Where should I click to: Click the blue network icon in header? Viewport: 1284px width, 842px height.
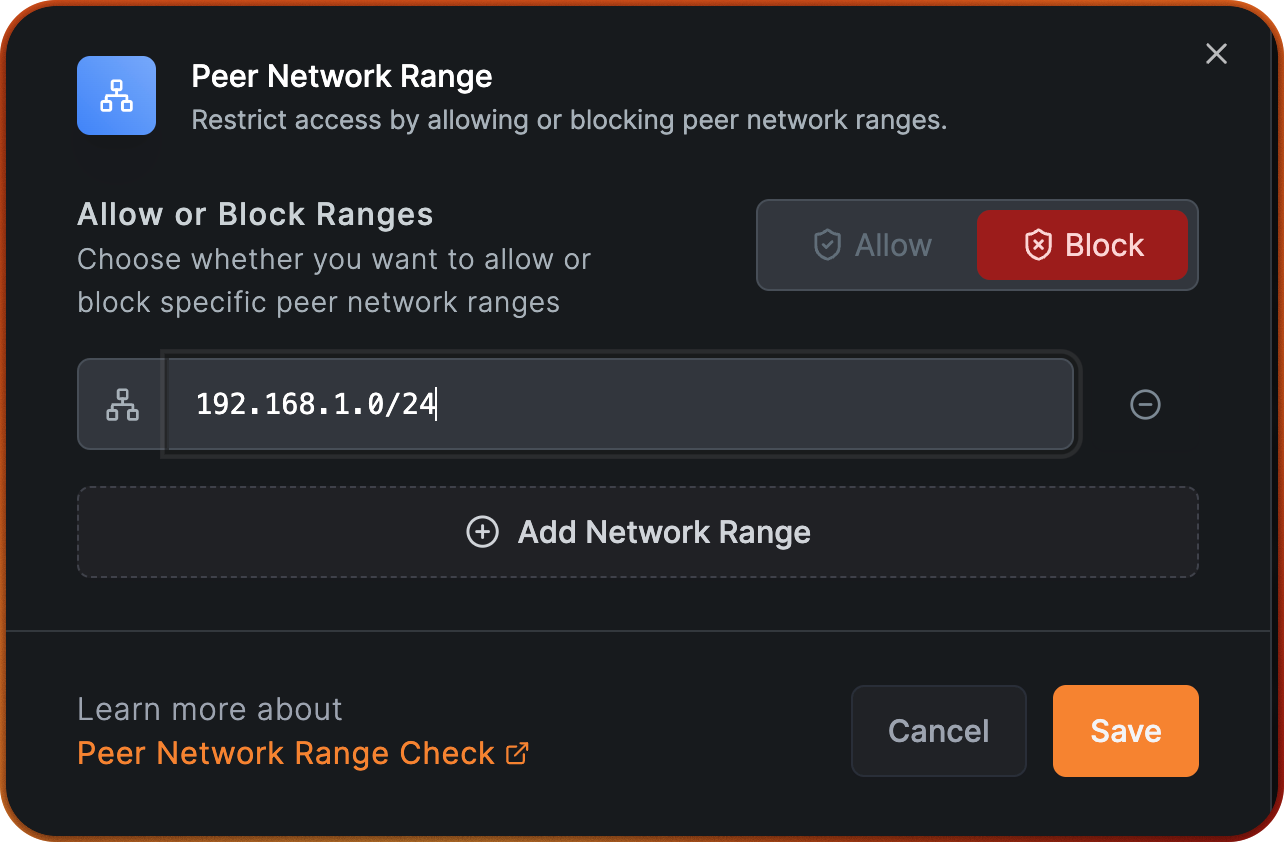117,96
